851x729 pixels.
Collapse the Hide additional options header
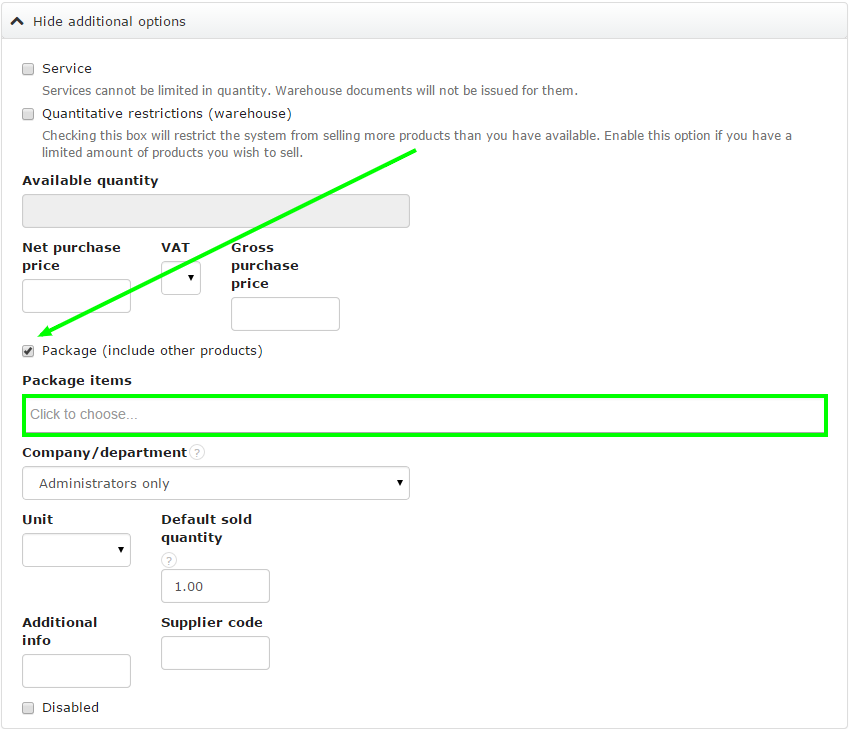pos(110,21)
